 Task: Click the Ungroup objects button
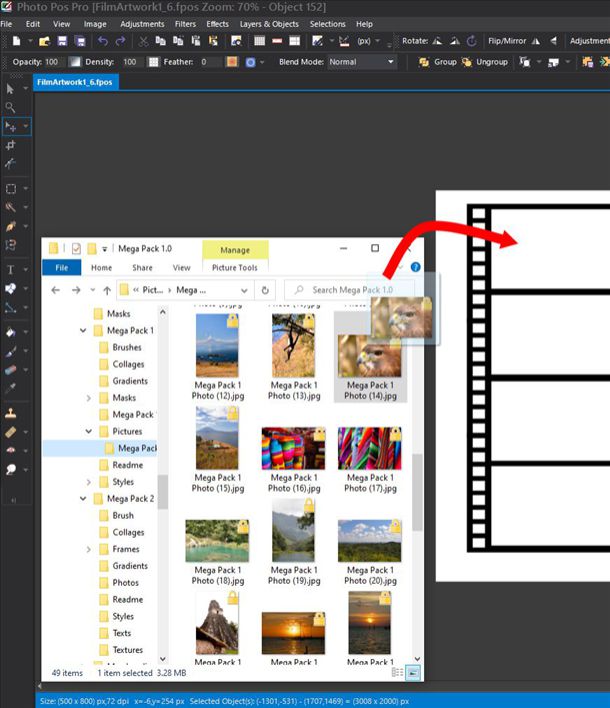pyautogui.click(x=485, y=62)
